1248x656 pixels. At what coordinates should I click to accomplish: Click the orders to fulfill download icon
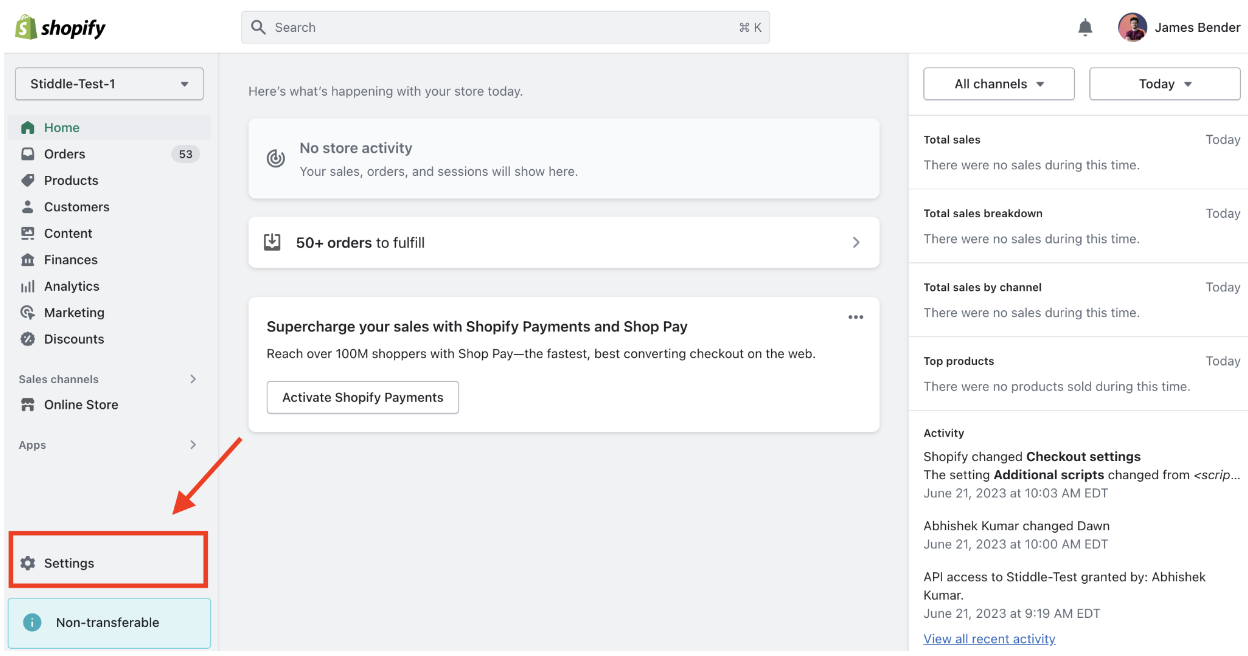272,242
